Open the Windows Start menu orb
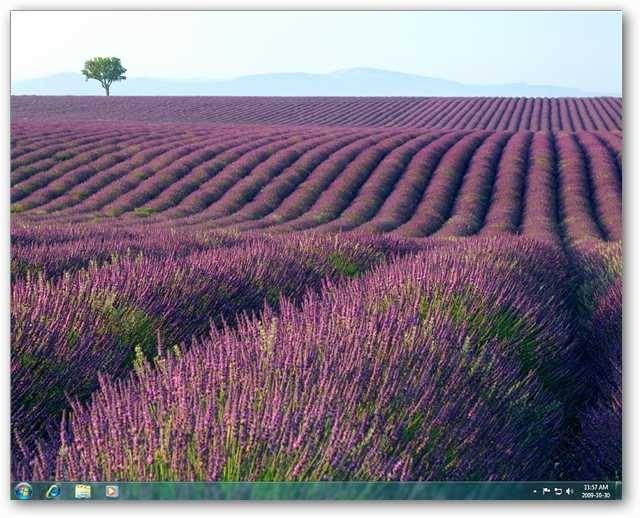 (x=23, y=491)
